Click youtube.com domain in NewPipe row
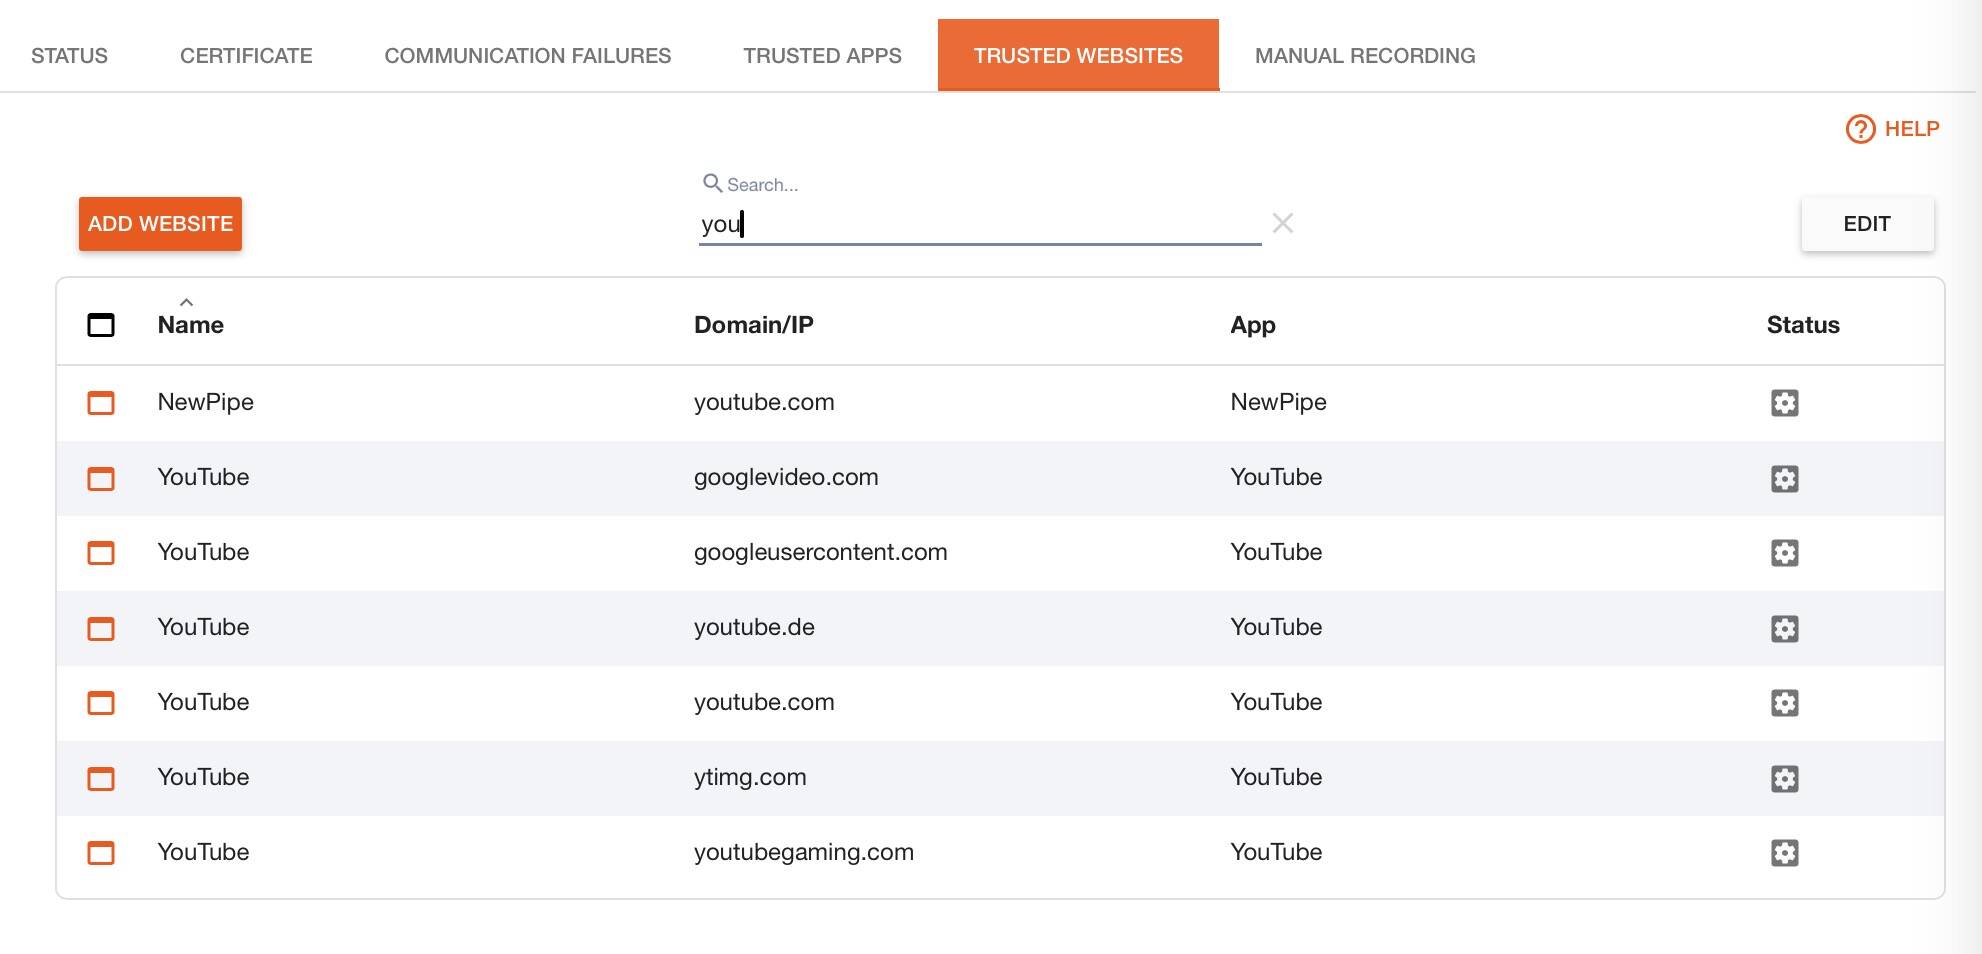Image resolution: width=1982 pixels, height=954 pixels. pyautogui.click(x=764, y=402)
